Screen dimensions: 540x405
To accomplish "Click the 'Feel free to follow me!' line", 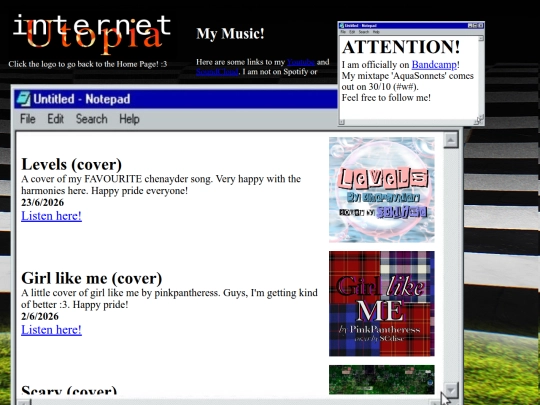I will click(386, 97).
